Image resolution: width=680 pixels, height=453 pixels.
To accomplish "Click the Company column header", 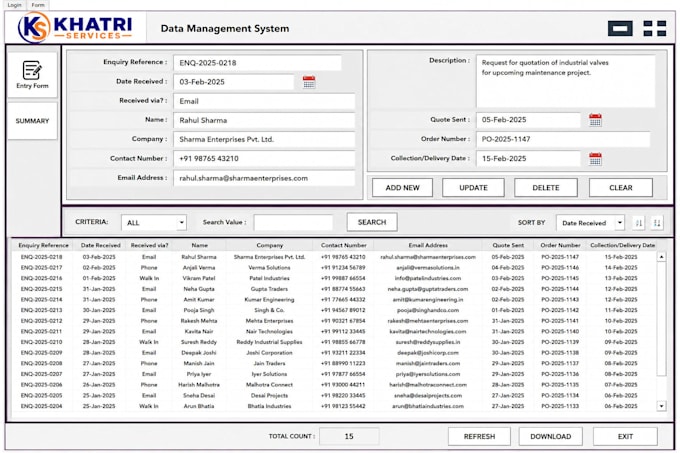I will tap(269, 245).
